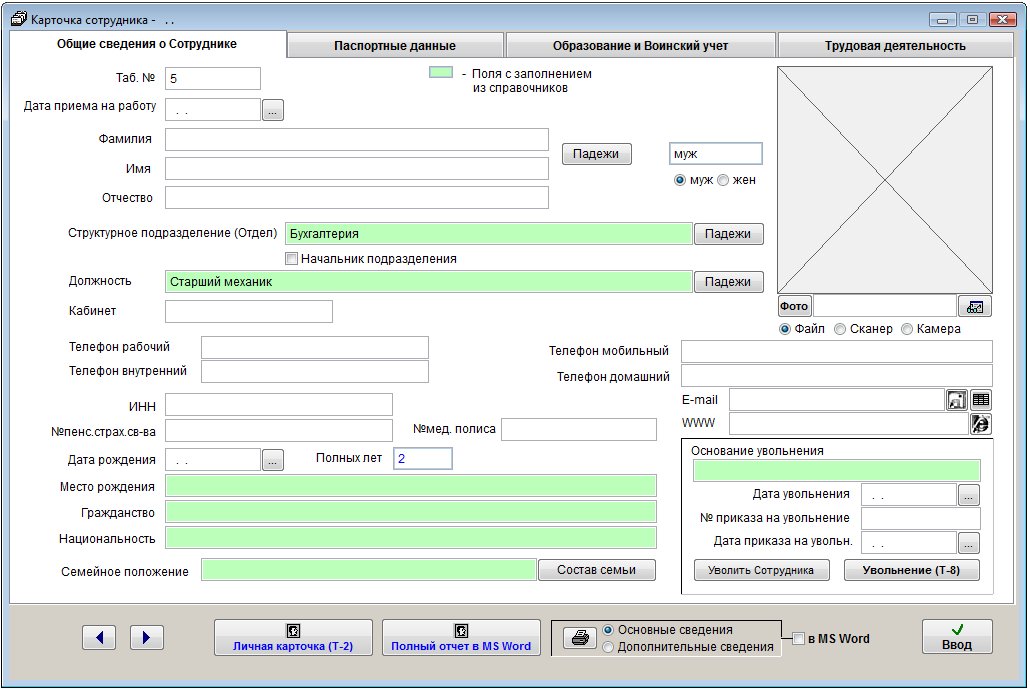The width and height of the screenshot is (1030, 690).
Task: Click the Телефон мобильный field
Action: click(837, 352)
